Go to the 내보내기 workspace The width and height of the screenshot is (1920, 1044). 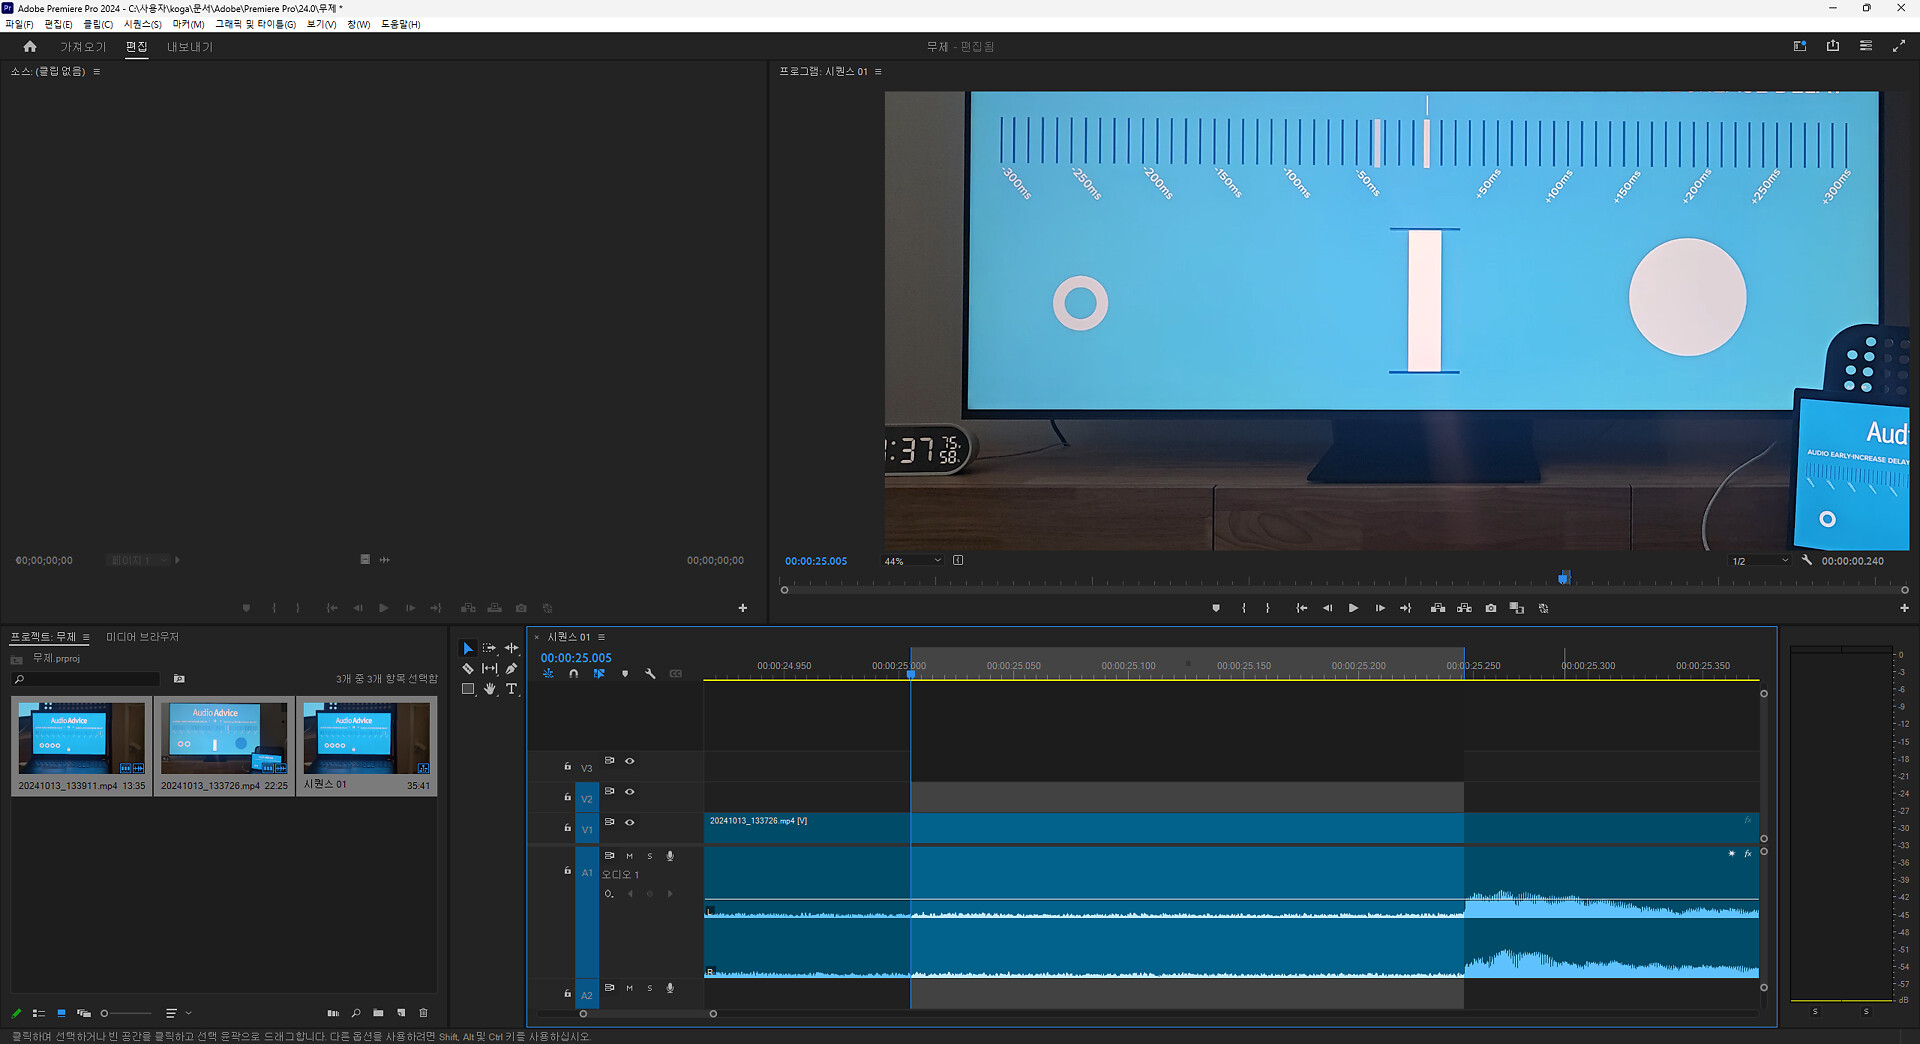click(189, 47)
